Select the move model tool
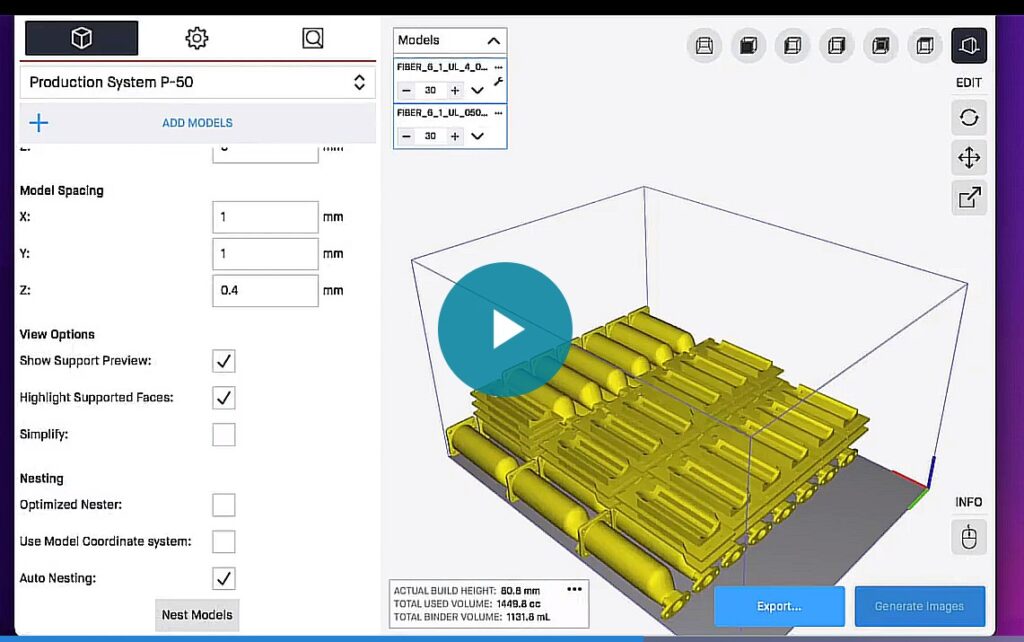Image resolution: width=1024 pixels, height=642 pixels. click(x=968, y=157)
